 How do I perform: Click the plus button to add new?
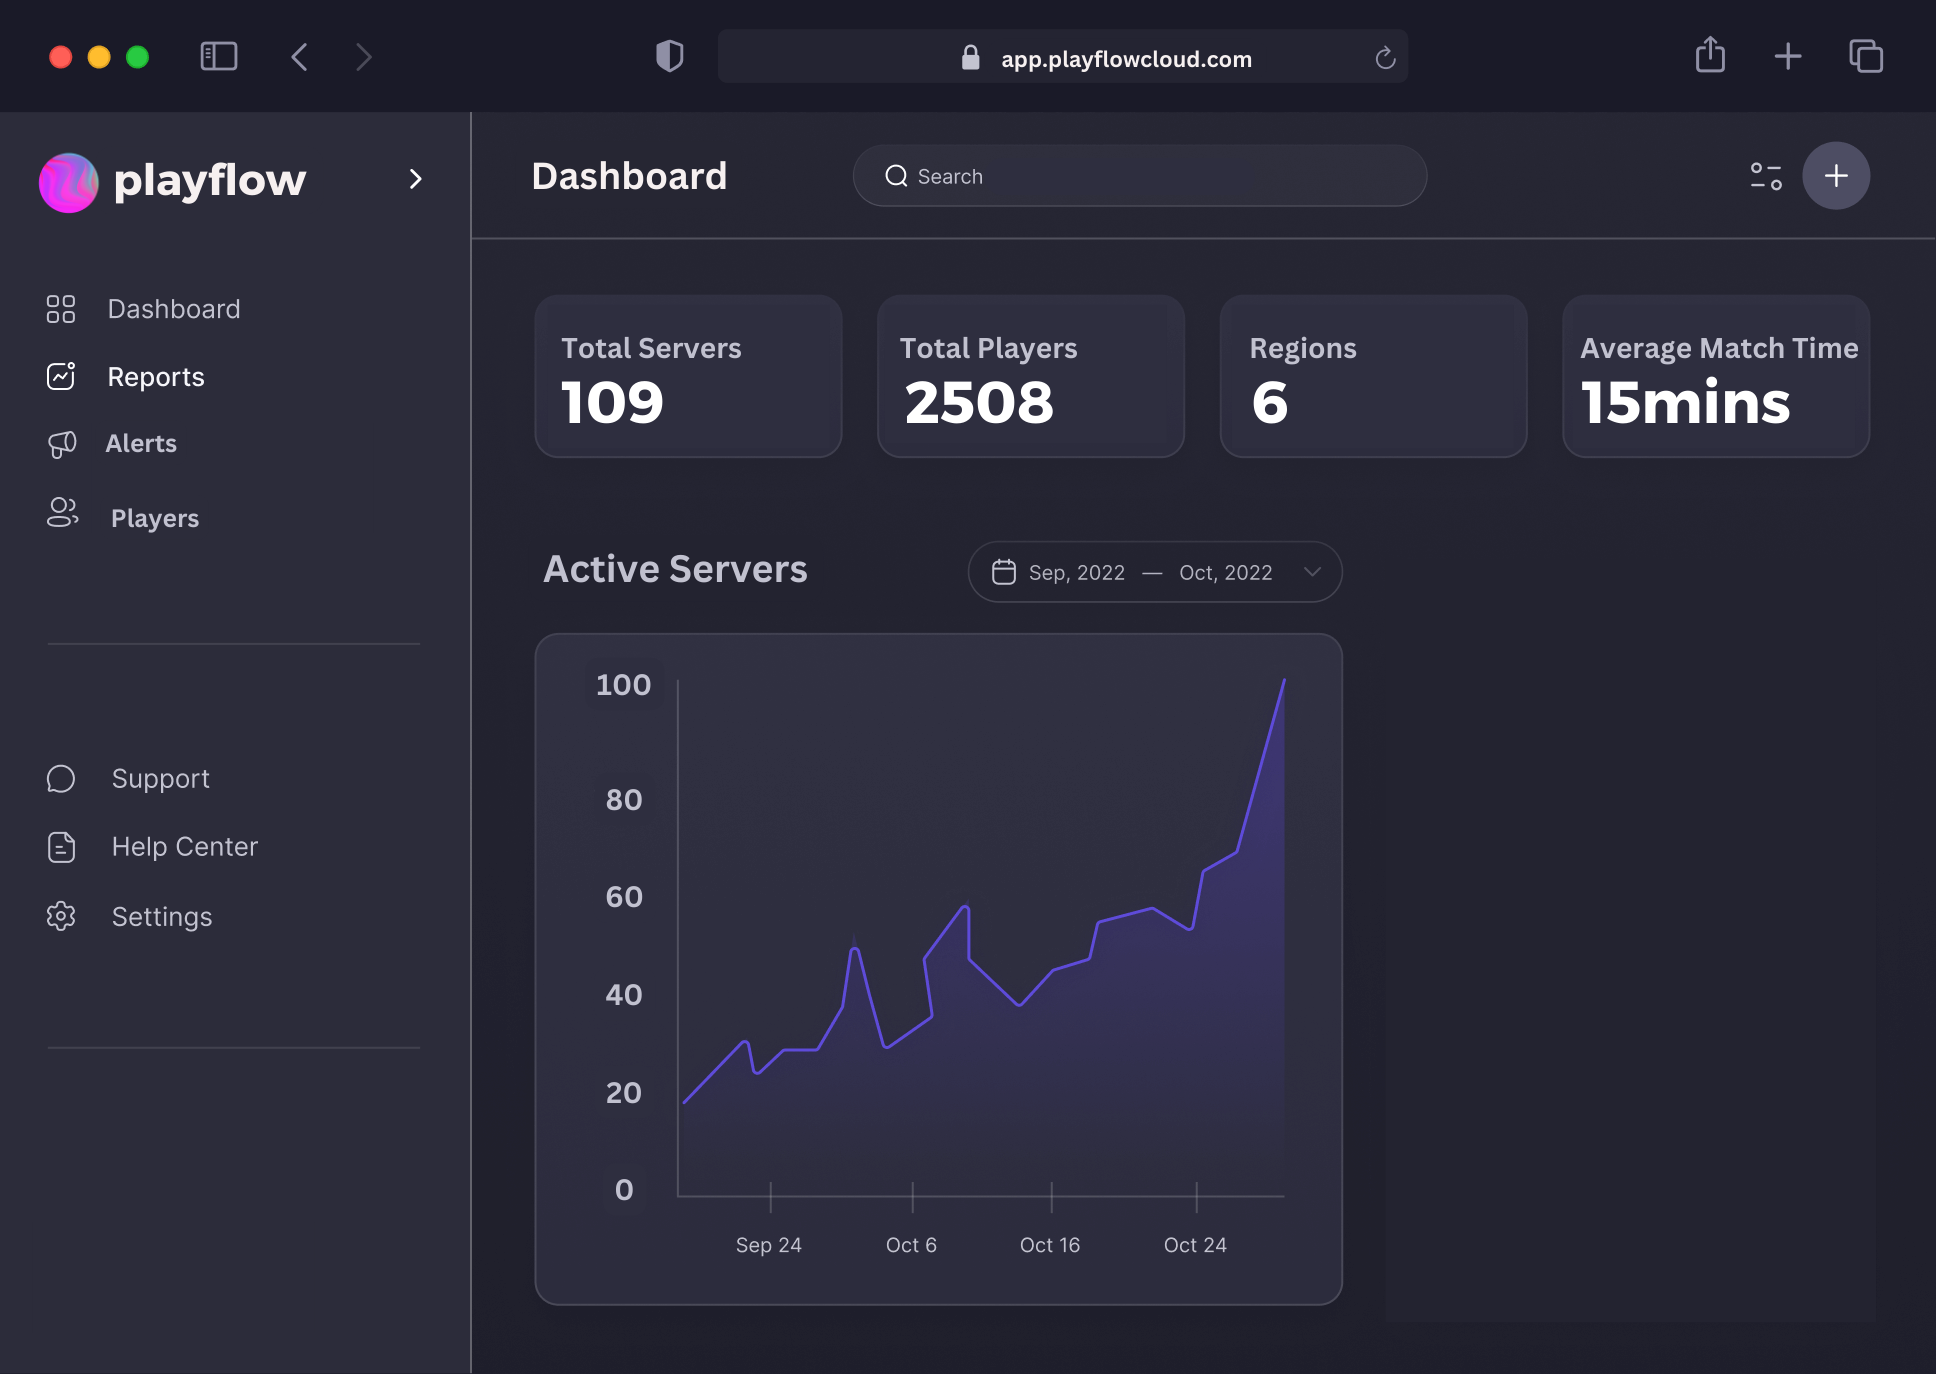point(1836,175)
